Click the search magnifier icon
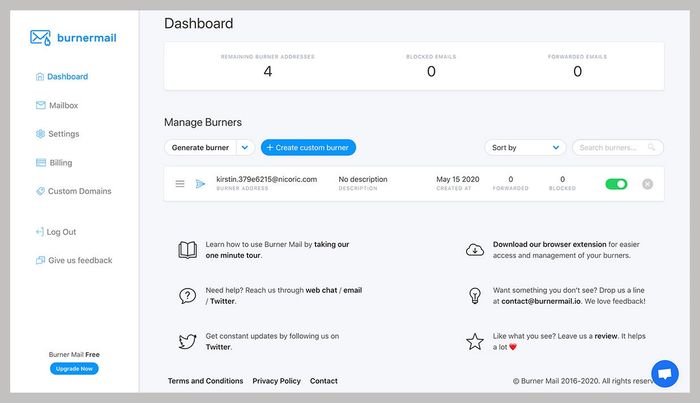 [652, 147]
